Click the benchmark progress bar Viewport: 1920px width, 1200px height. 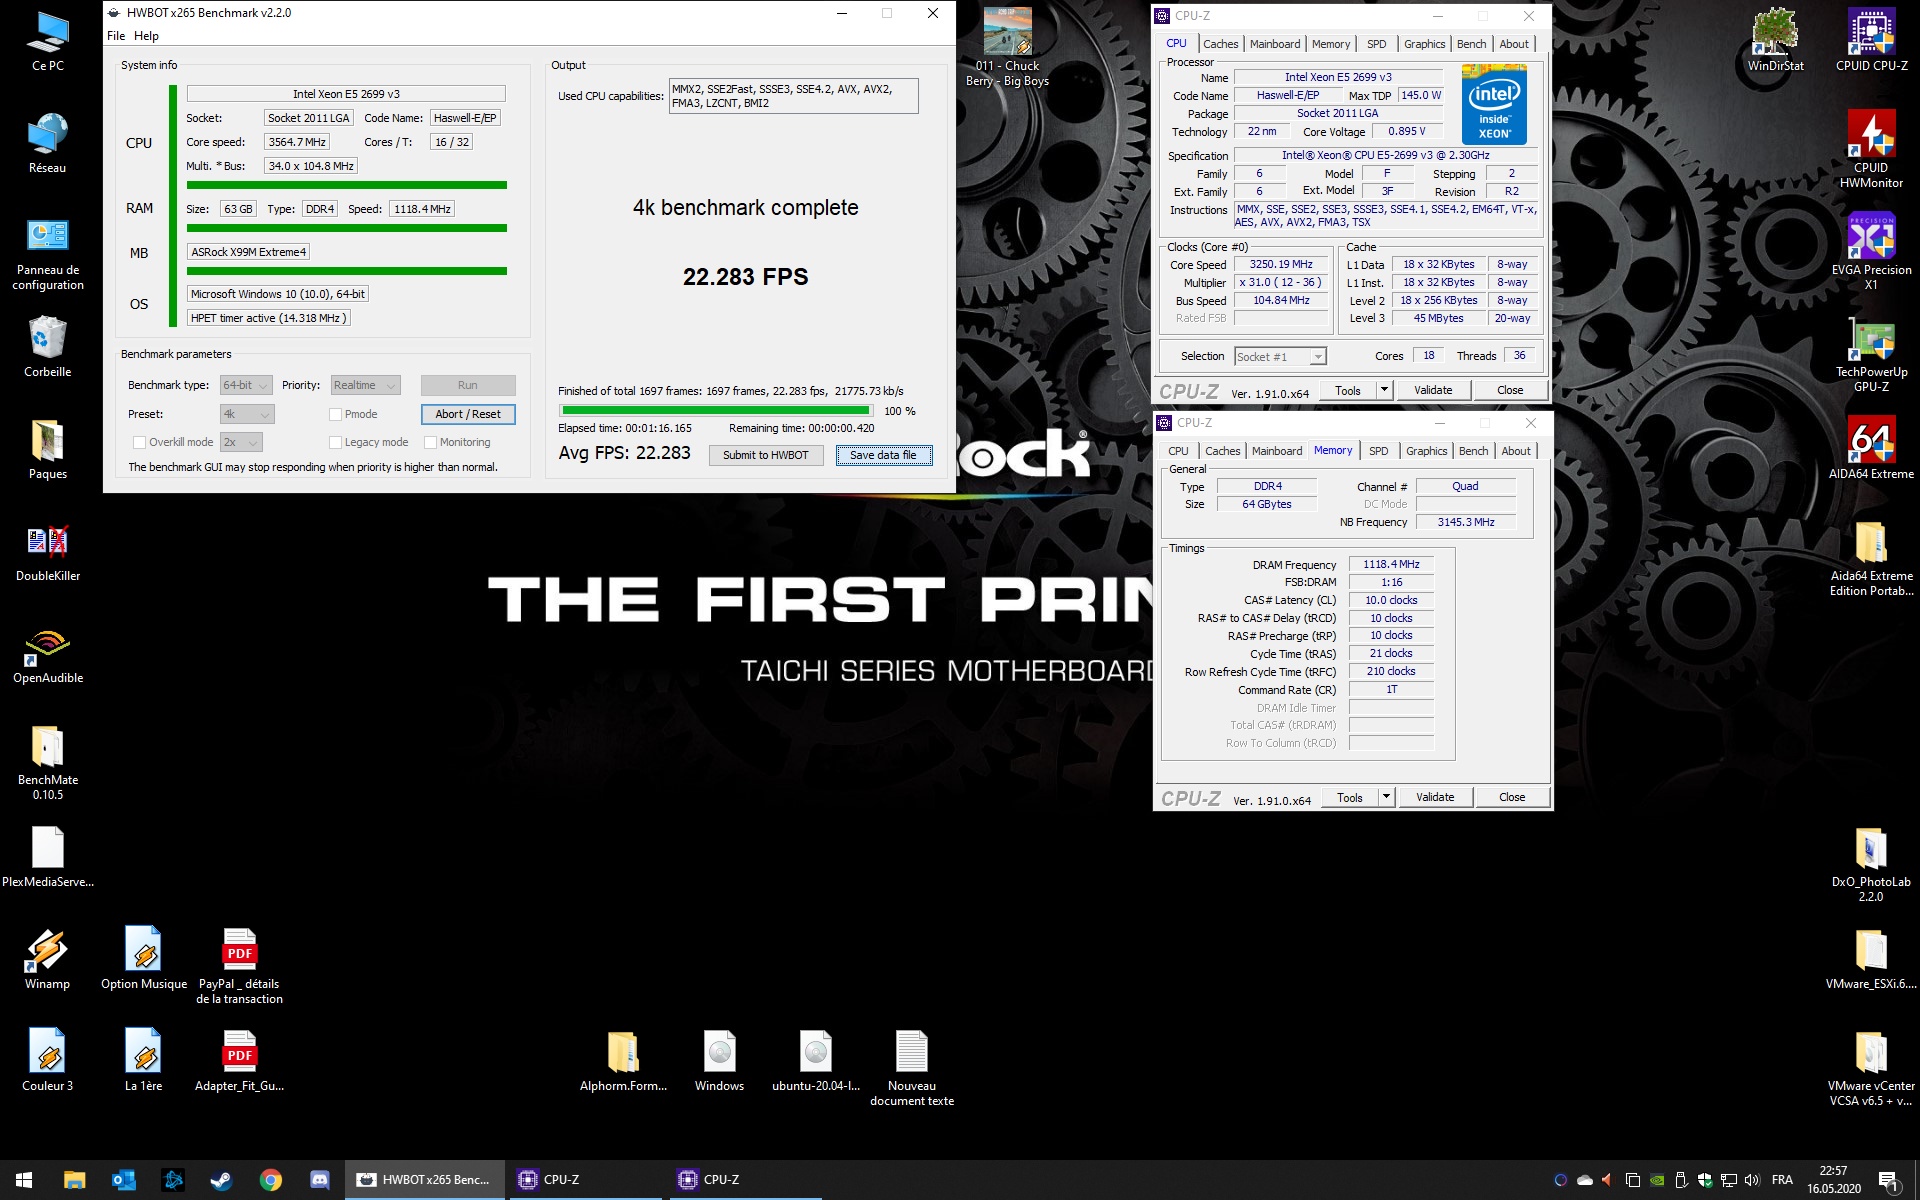[x=715, y=410]
